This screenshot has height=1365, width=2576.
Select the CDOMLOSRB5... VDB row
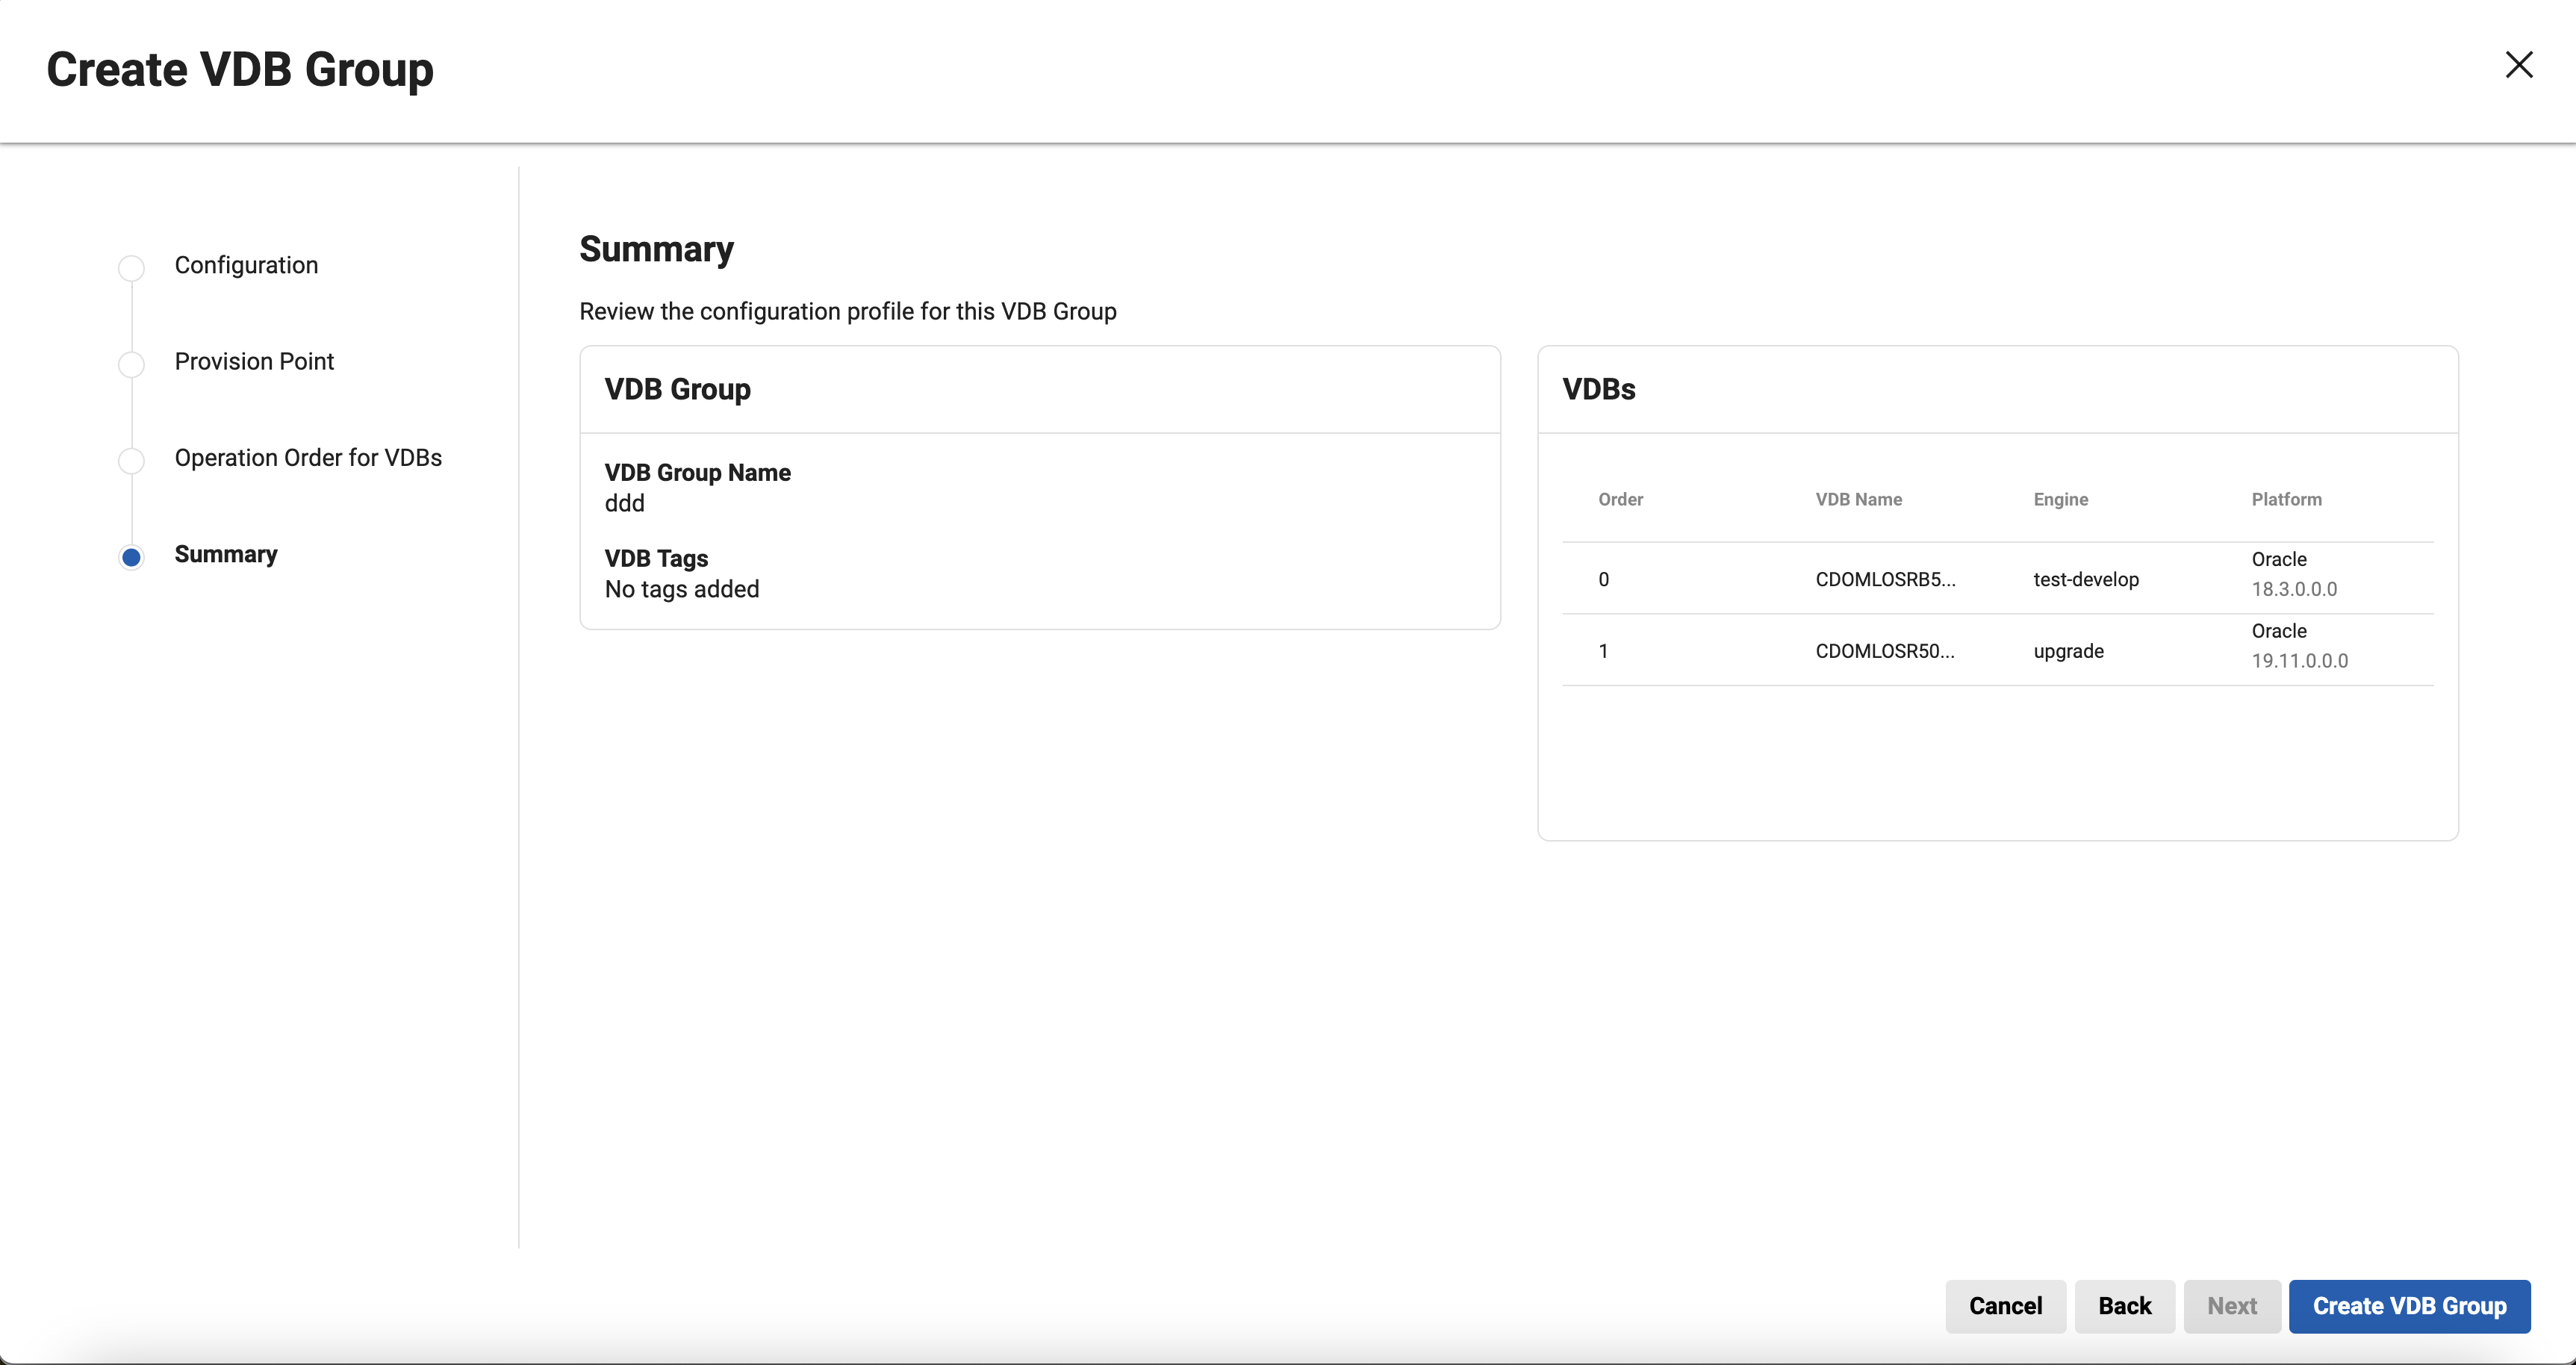click(x=1885, y=579)
